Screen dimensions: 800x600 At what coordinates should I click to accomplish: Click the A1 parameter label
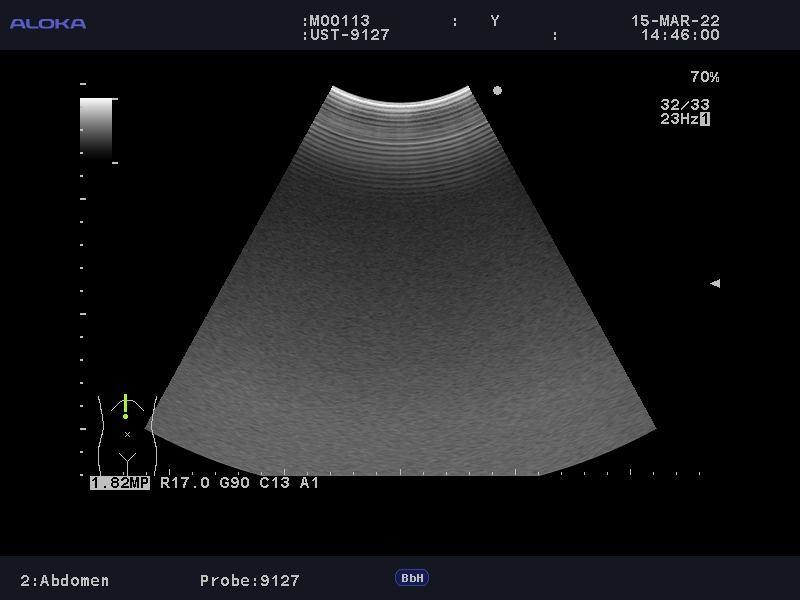click(309, 483)
